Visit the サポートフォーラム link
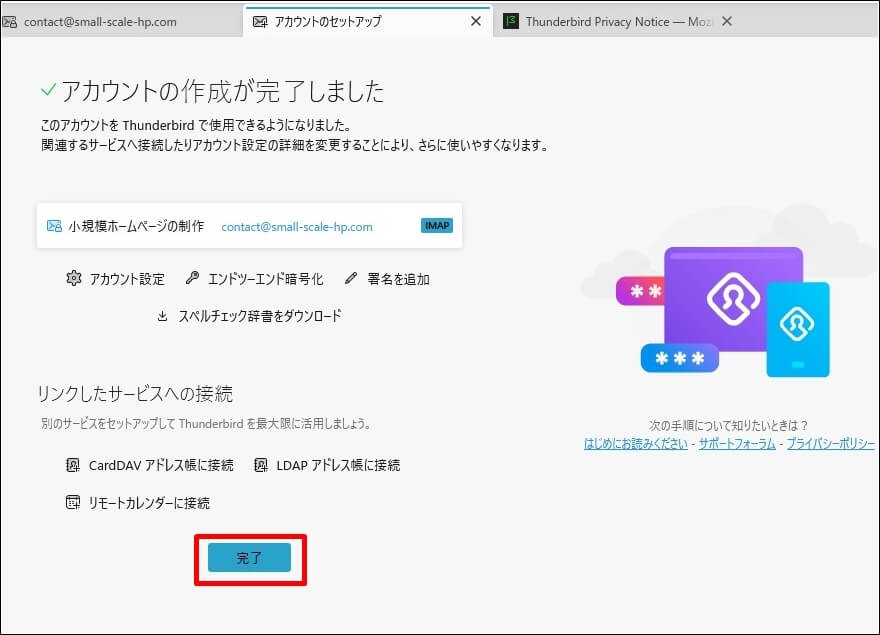 [737, 444]
